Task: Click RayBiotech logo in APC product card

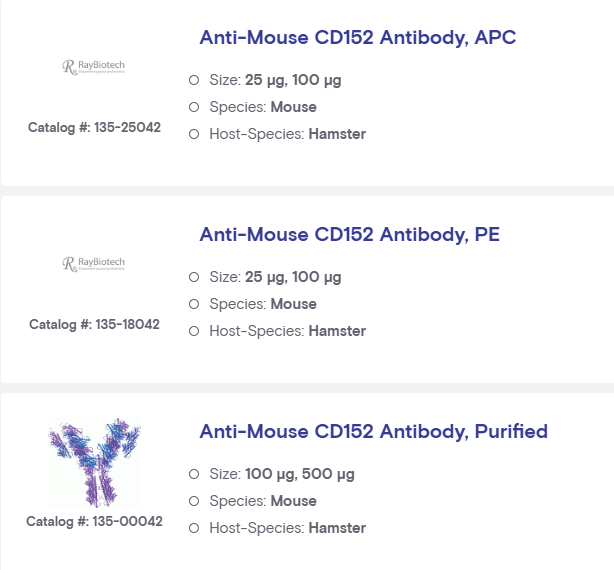Action: pos(94,67)
